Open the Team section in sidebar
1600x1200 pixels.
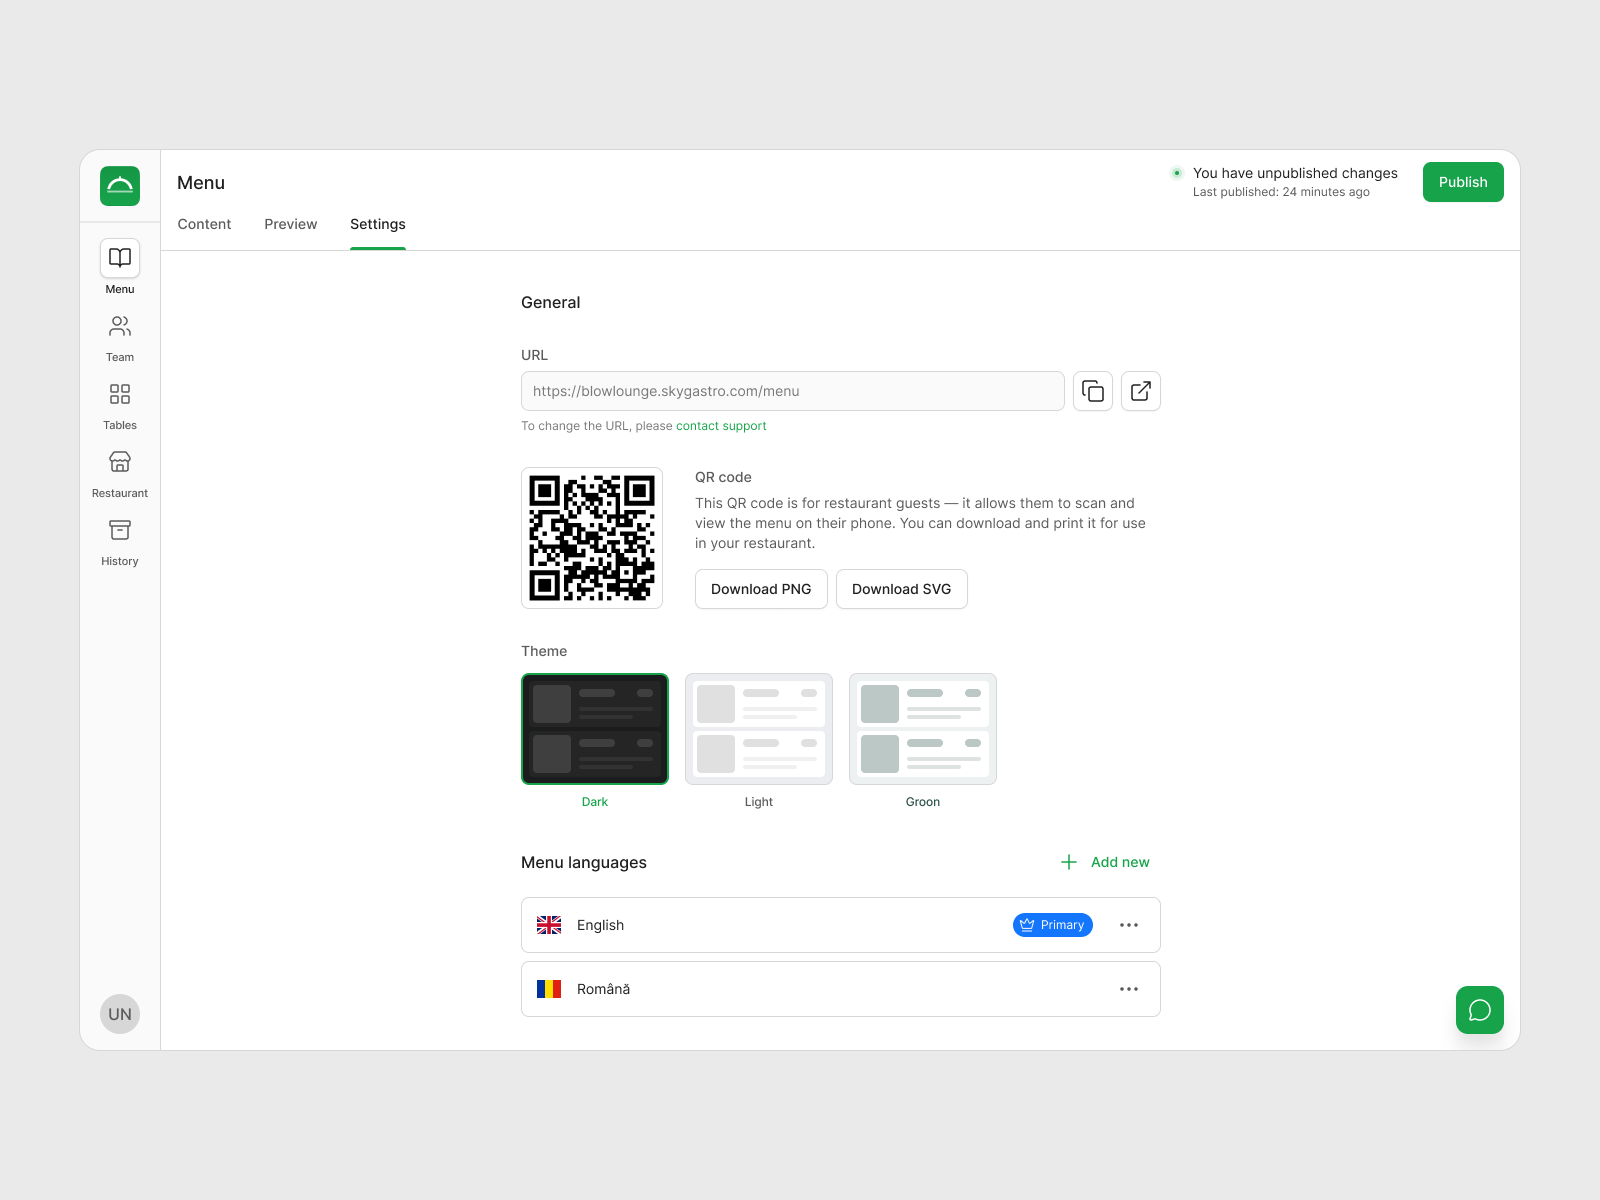coord(120,339)
